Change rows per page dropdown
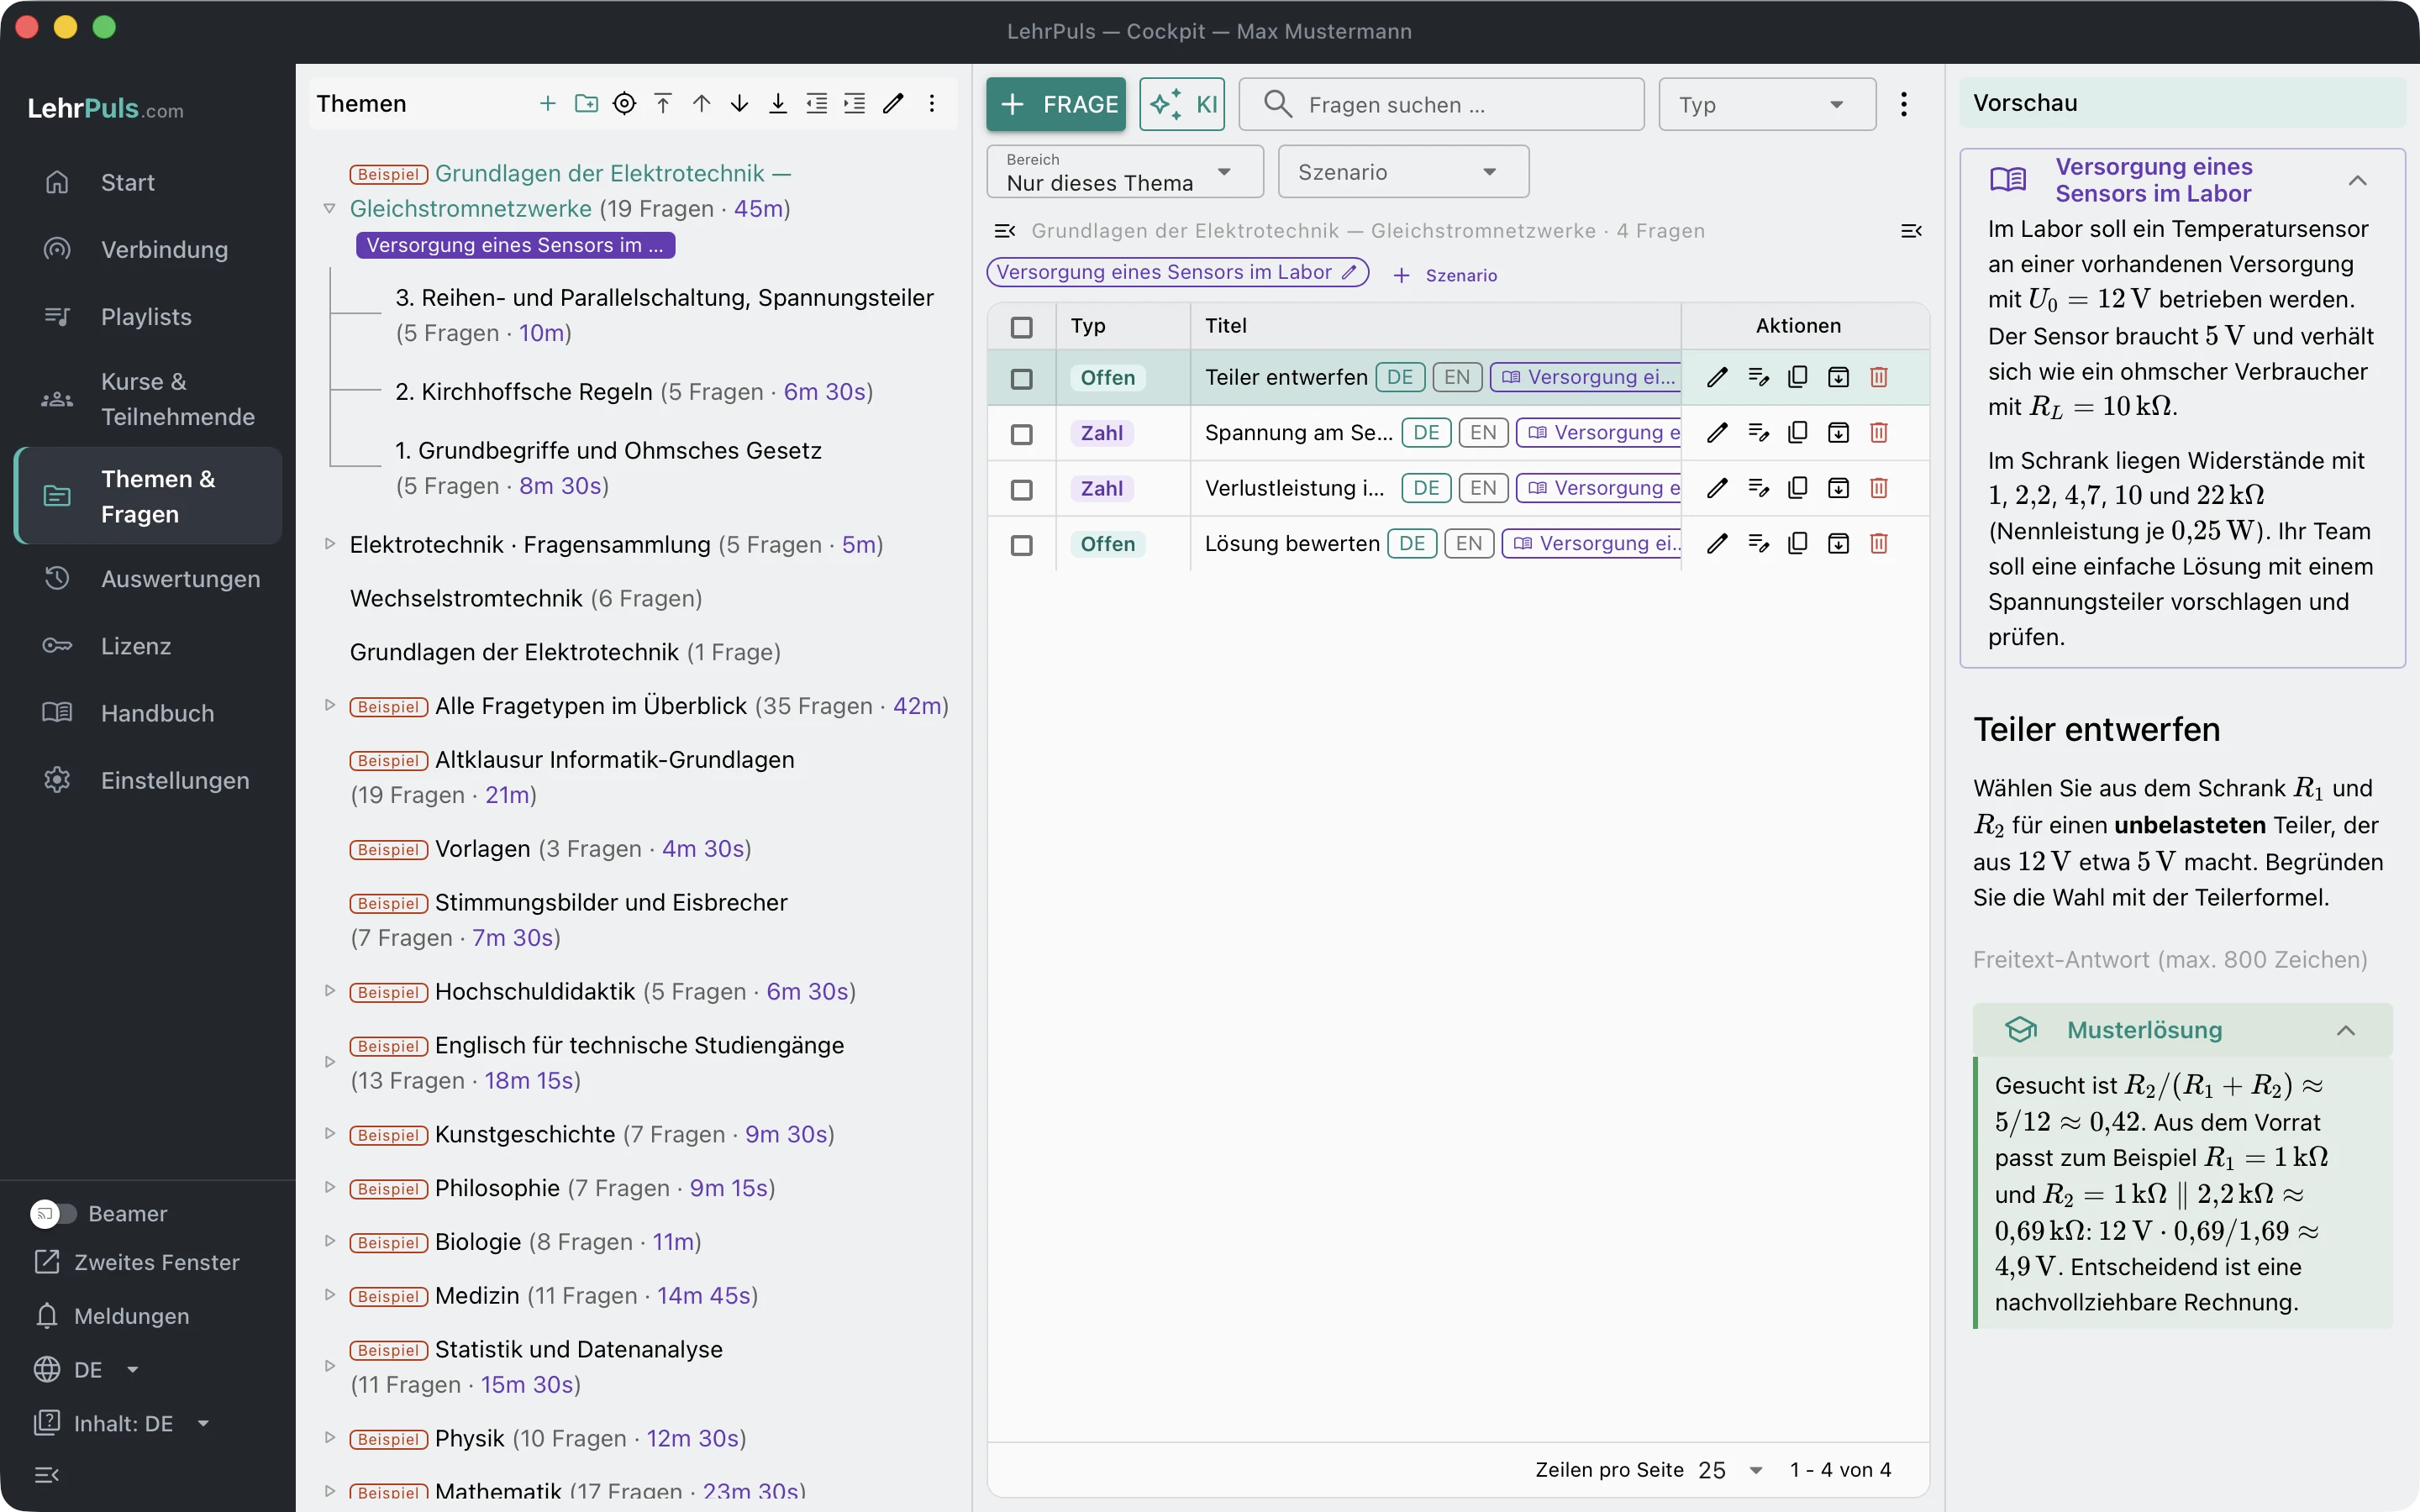The image size is (2420, 1512). point(1731,1470)
